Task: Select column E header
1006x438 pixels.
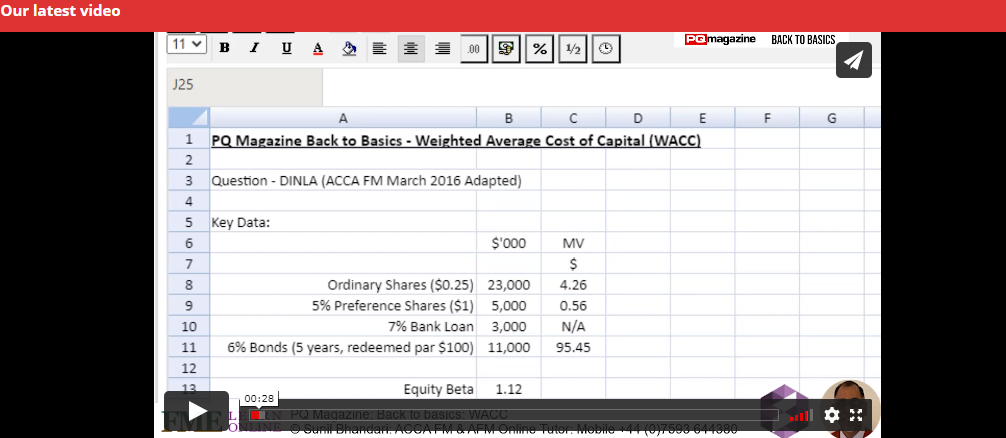Action: tap(703, 118)
